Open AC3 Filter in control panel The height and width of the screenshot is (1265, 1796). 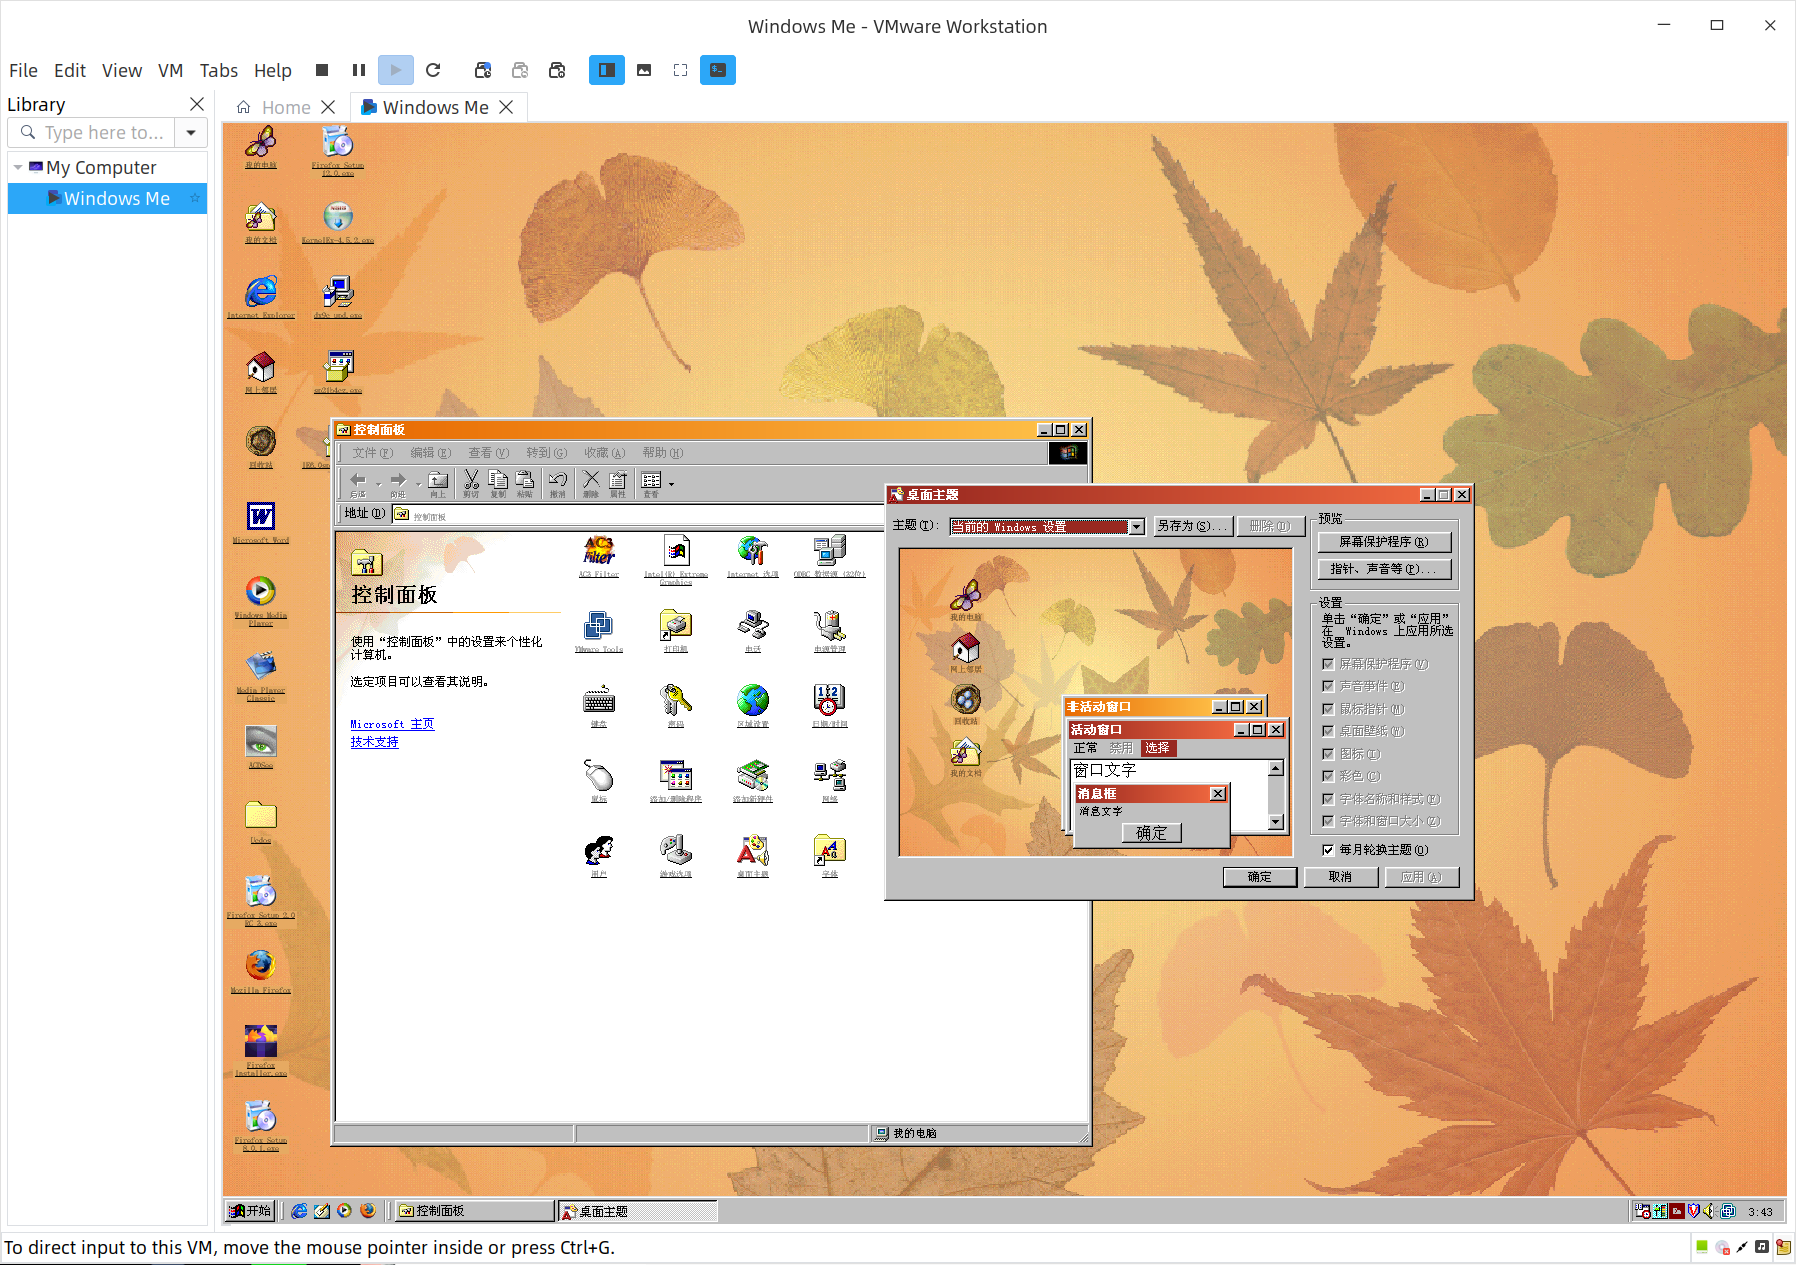coord(598,552)
